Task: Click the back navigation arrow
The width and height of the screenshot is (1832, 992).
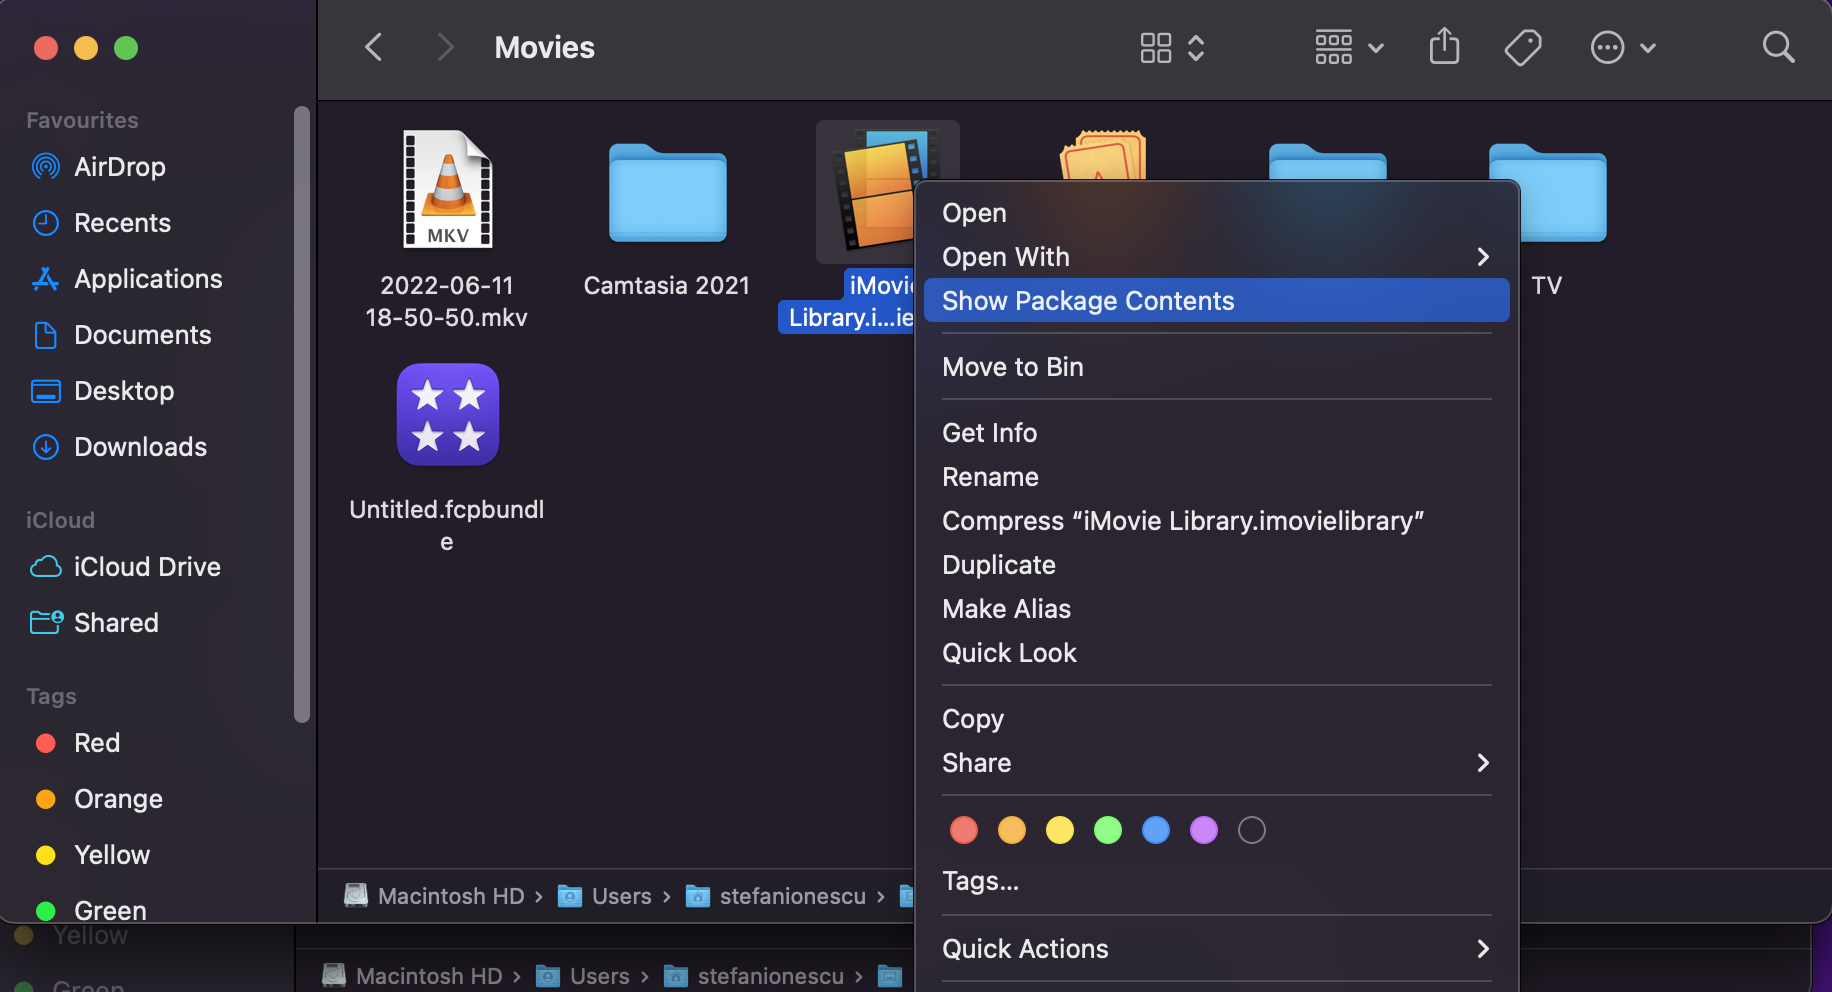Action: (373, 47)
